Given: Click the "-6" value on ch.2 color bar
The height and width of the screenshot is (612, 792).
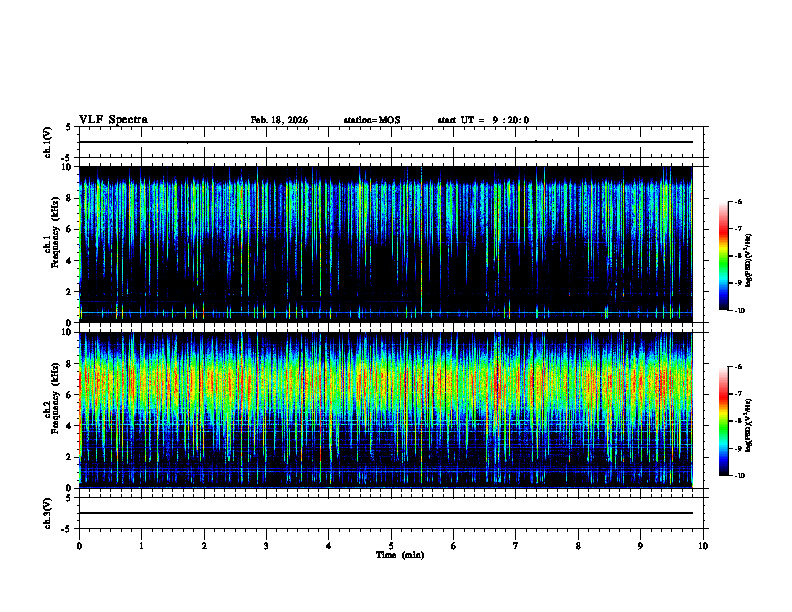Looking at the screenshot, I should [x=738, y=367].
